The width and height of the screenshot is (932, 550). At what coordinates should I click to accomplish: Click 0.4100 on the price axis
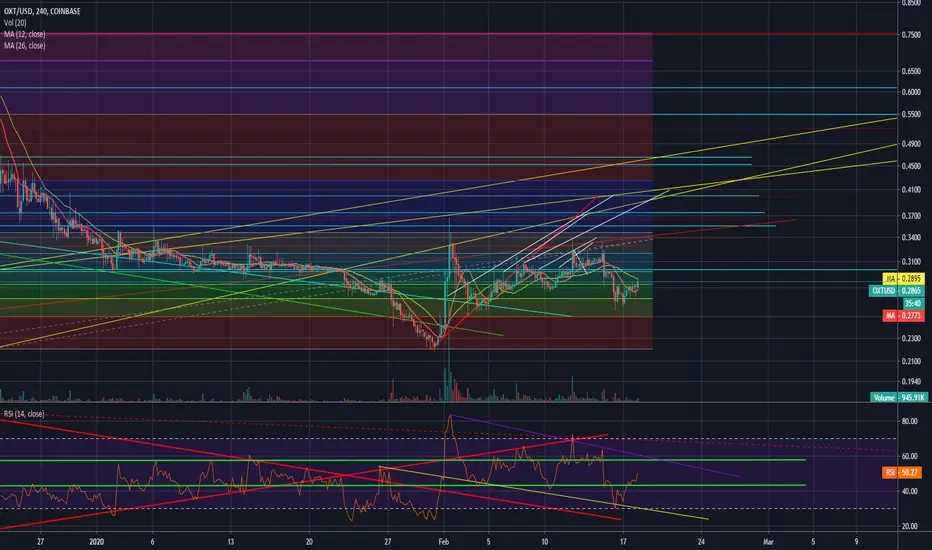coord(911,190)
